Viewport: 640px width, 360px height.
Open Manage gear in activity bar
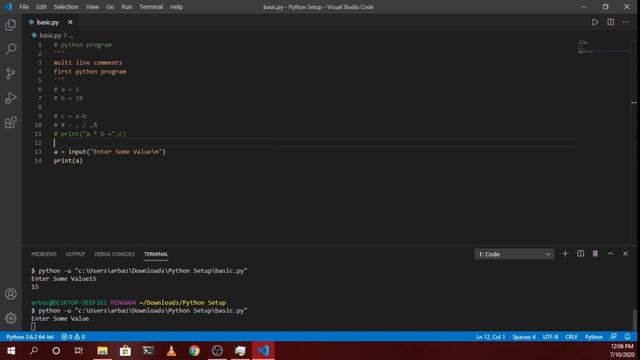(11, 318)
